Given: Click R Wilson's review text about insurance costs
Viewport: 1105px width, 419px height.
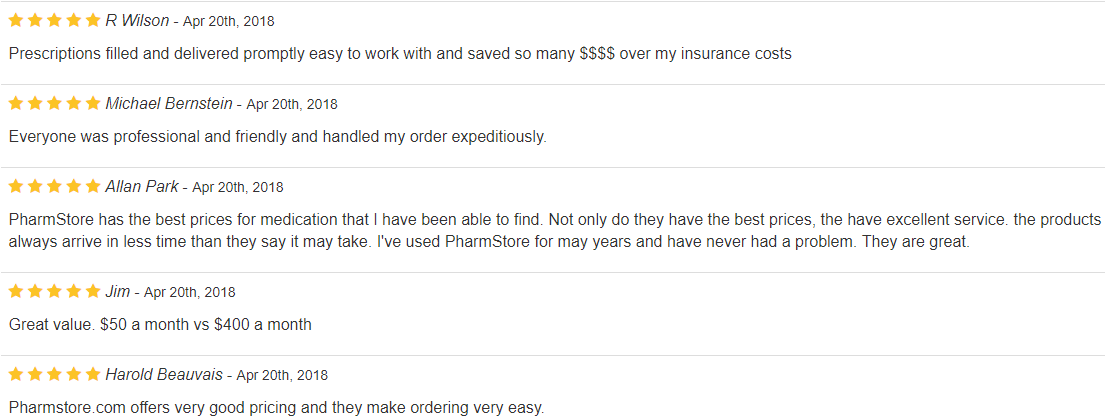Looking at the screenshot, I should point(400,54).
